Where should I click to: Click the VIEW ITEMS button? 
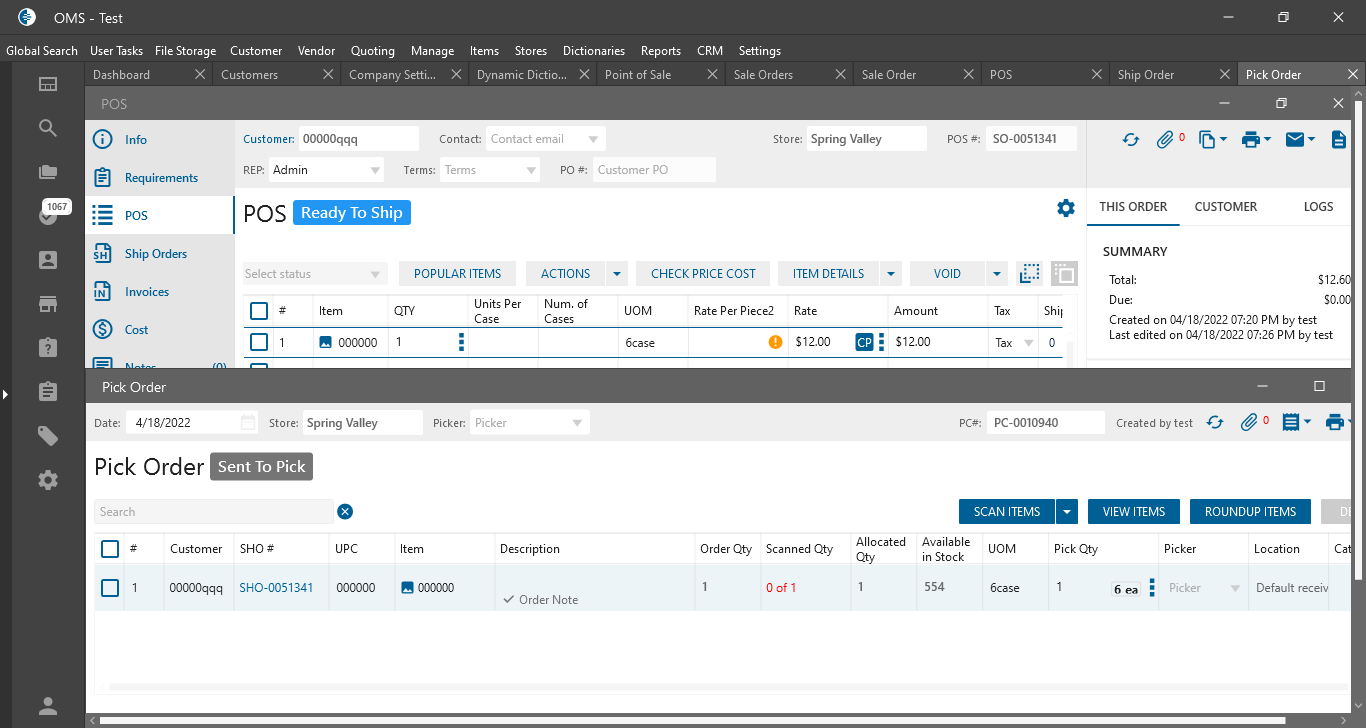[1134, 512]
